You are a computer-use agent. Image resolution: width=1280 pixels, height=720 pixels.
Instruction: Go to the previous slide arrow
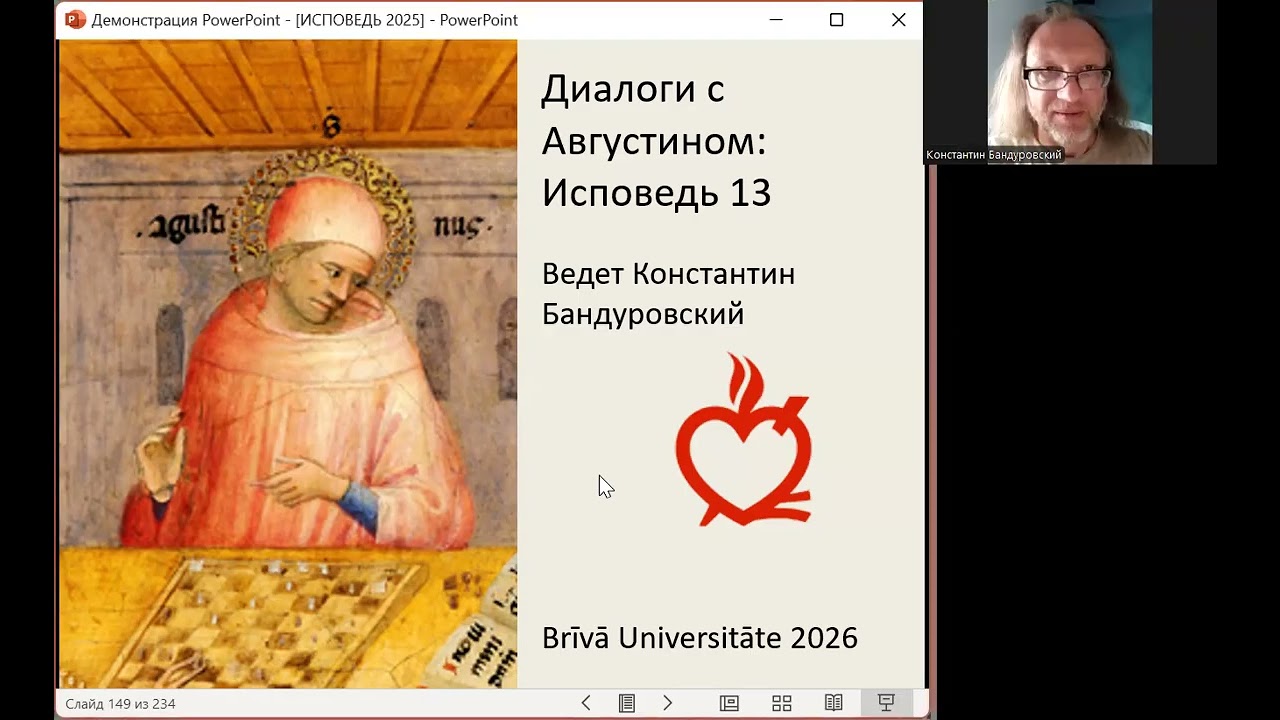[586, 703]
